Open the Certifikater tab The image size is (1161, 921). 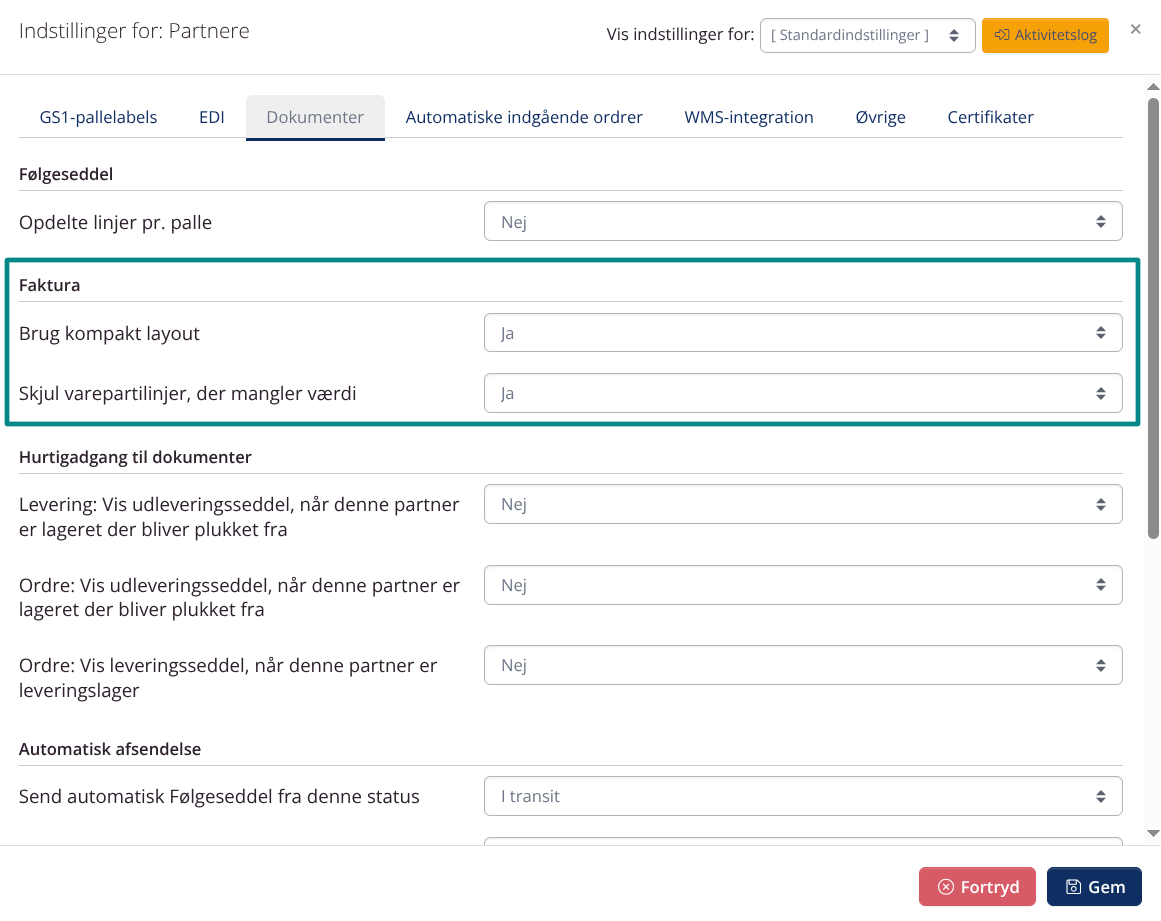[x=990, y=117]
